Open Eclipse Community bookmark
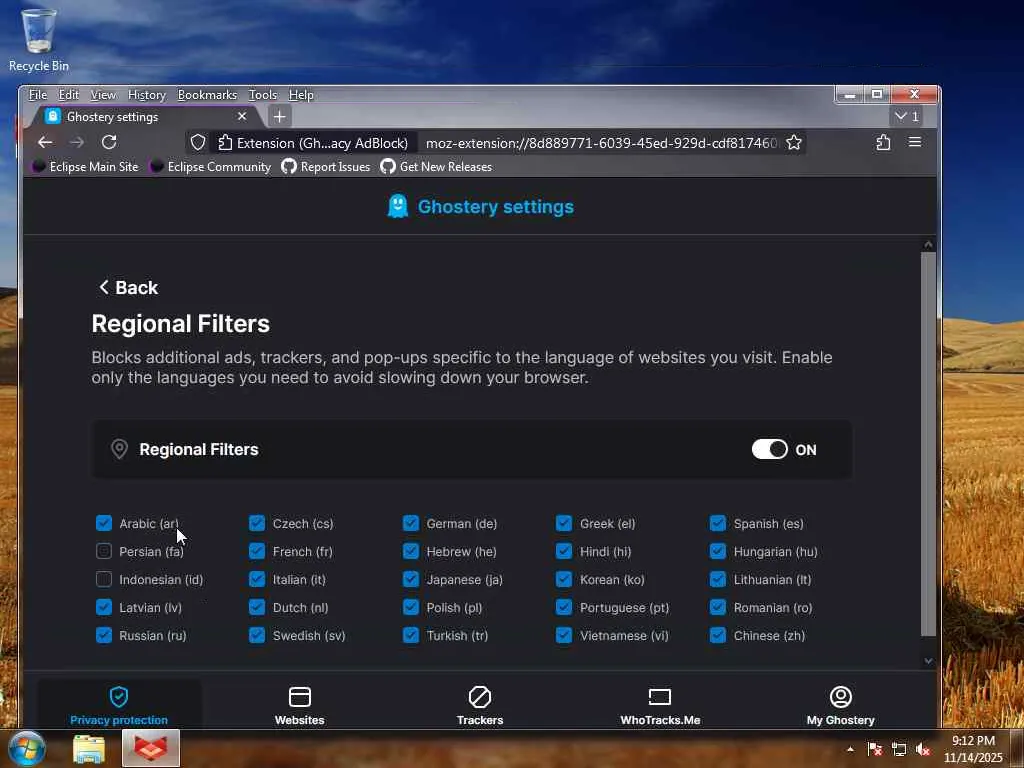The image size is (1024, 768). point(210,167)
